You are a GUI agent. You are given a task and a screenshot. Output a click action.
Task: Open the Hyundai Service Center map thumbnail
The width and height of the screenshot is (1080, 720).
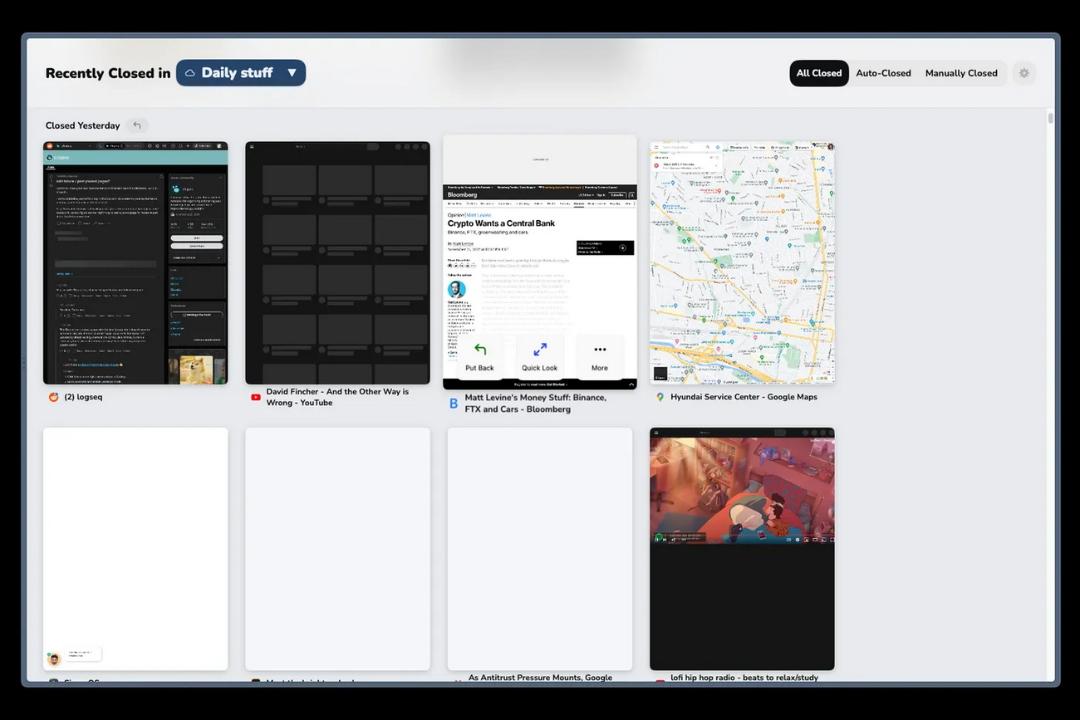pyautogui.click(x=742, y=263)
